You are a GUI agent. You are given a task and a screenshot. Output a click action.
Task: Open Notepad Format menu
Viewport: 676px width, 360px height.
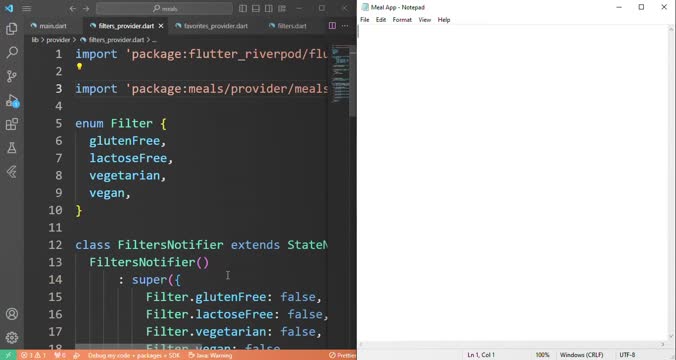click(402, 20)
